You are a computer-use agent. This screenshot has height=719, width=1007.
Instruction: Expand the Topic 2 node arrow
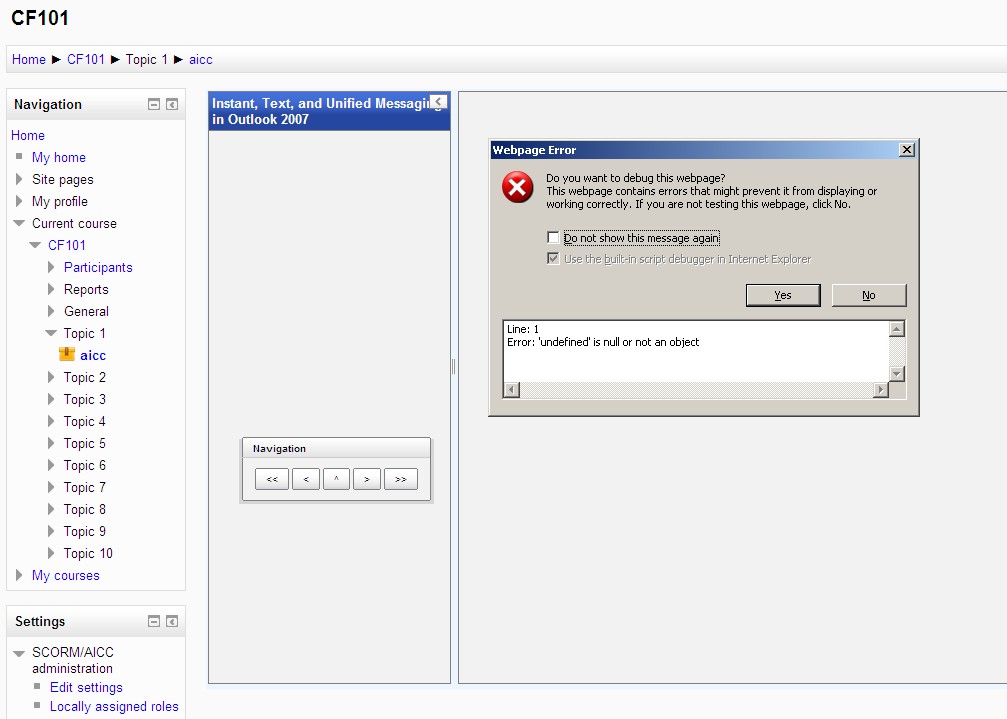51,377
